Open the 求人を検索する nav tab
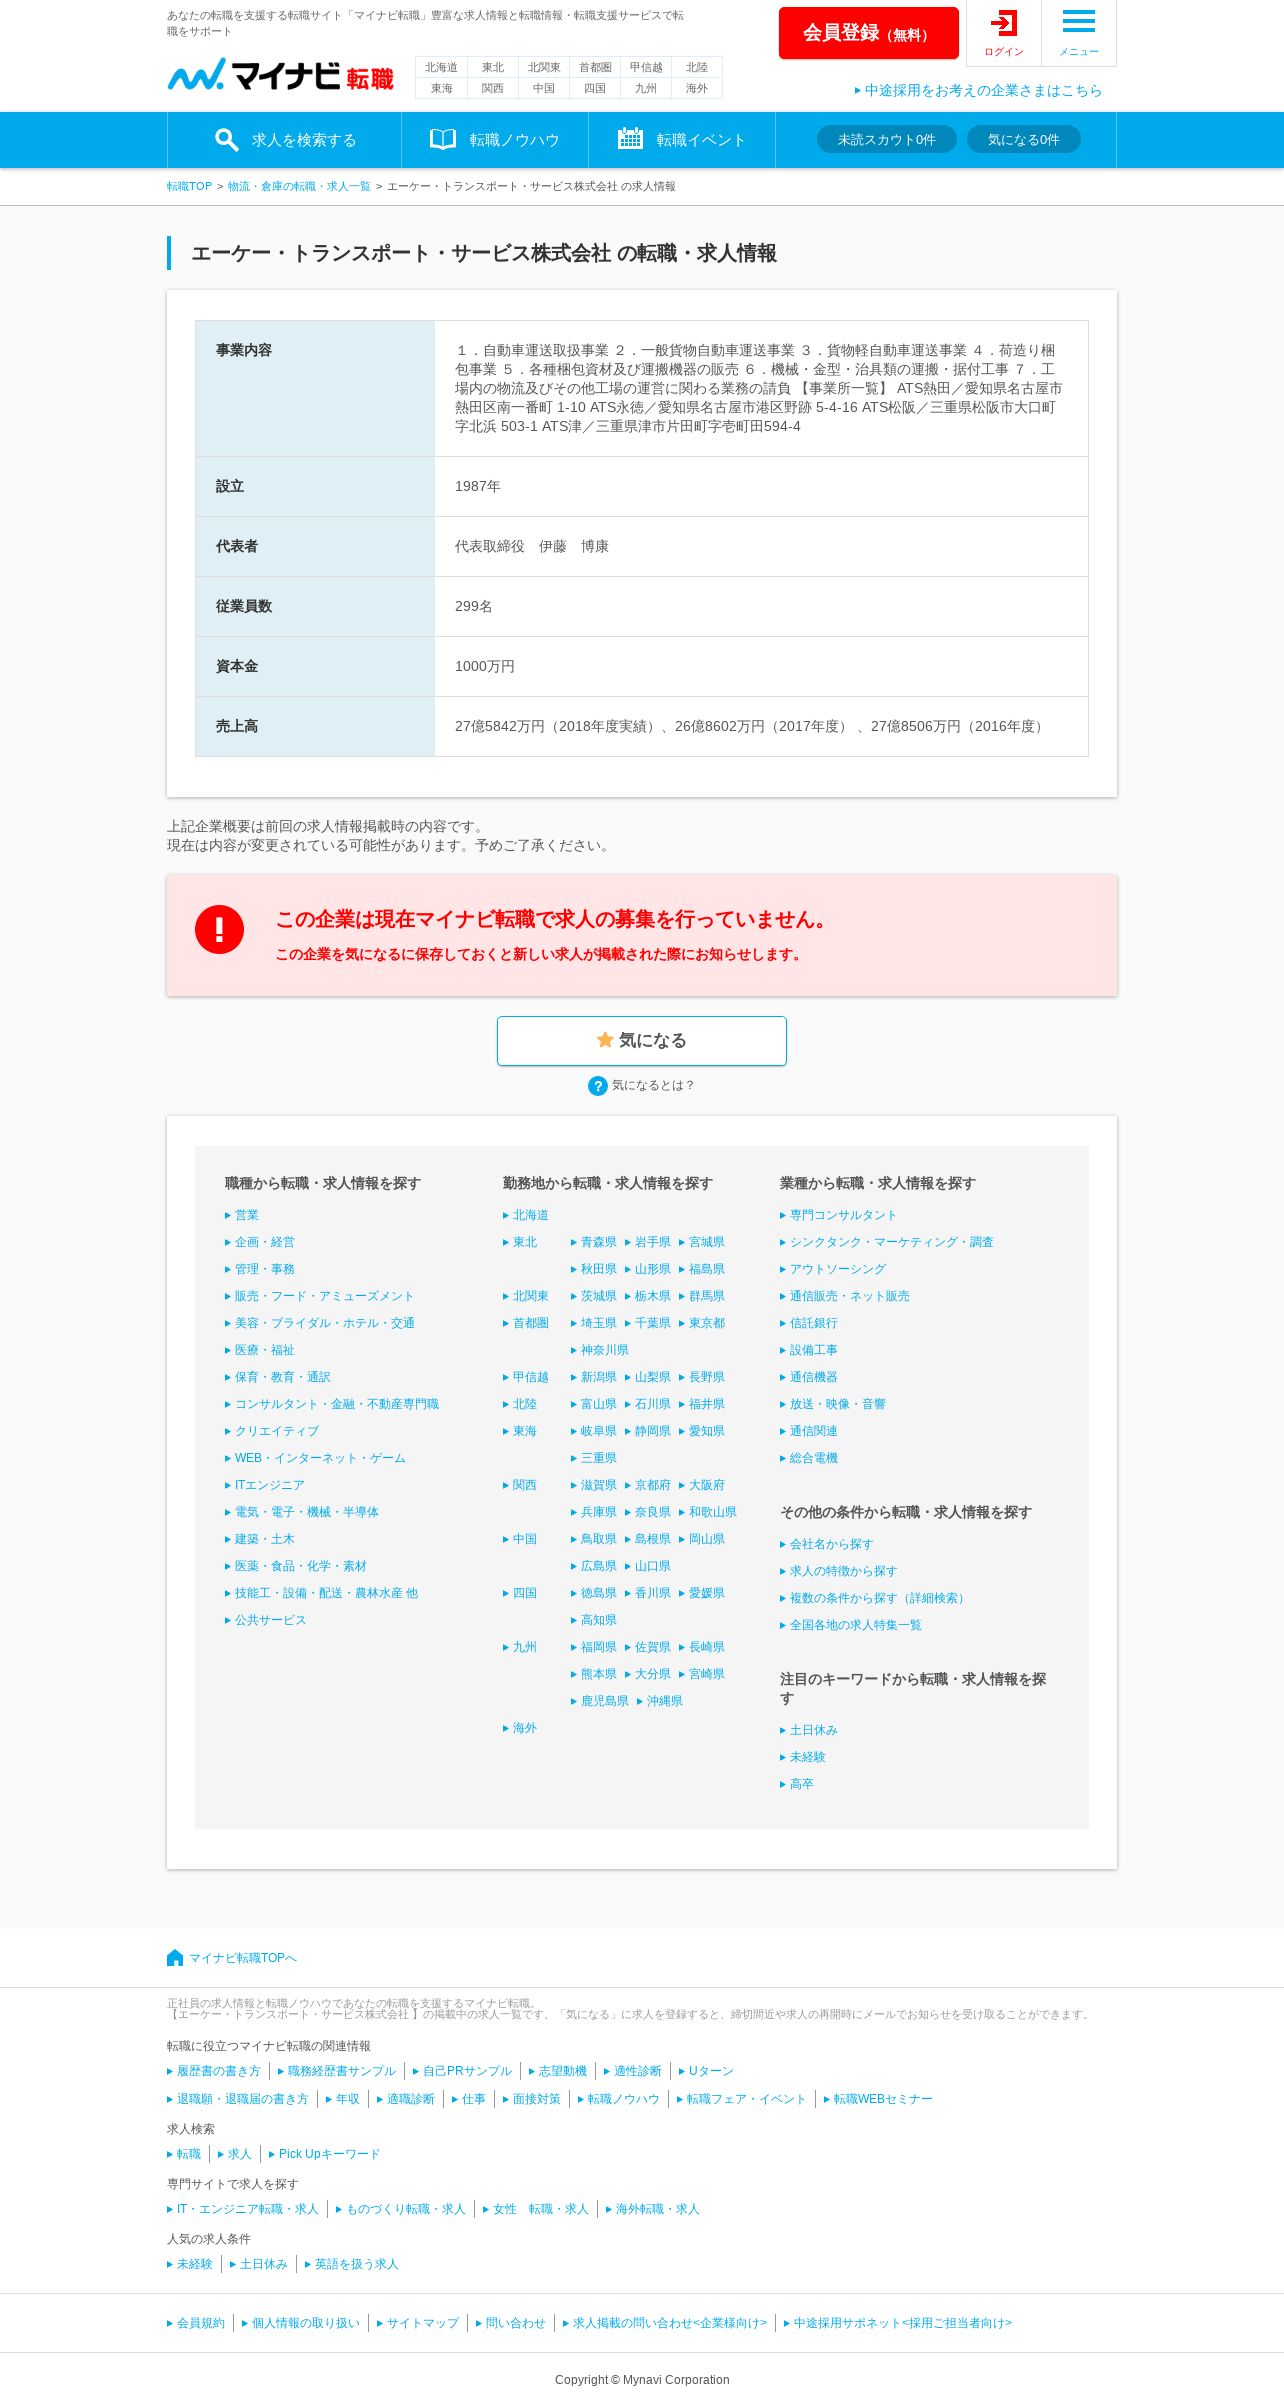1284x2405 pixels. pos(285,140)
